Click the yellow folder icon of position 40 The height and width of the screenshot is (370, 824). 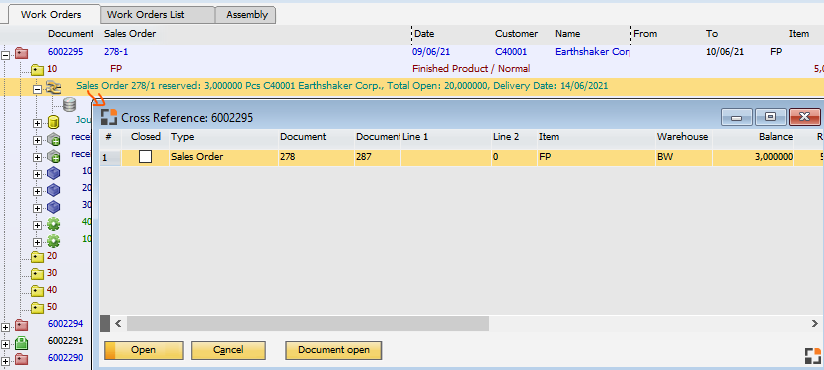tap(37, 290)
